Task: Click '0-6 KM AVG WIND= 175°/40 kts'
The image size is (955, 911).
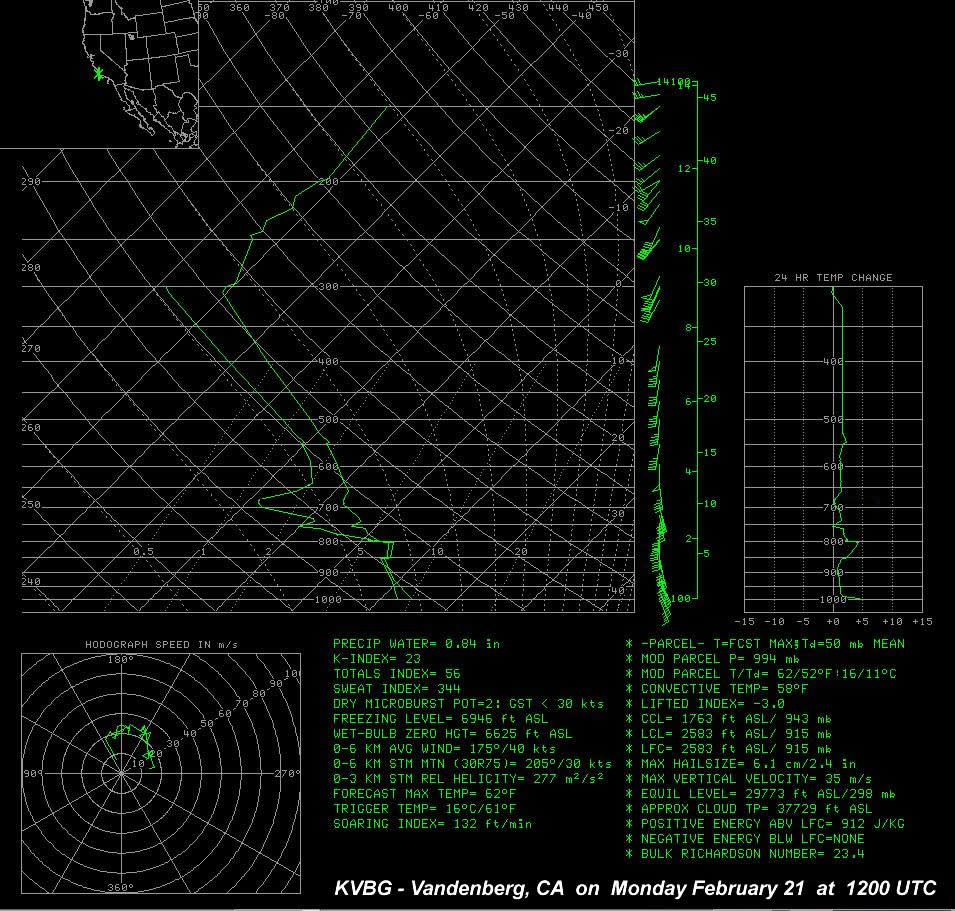Action: [x=444, y=749]
